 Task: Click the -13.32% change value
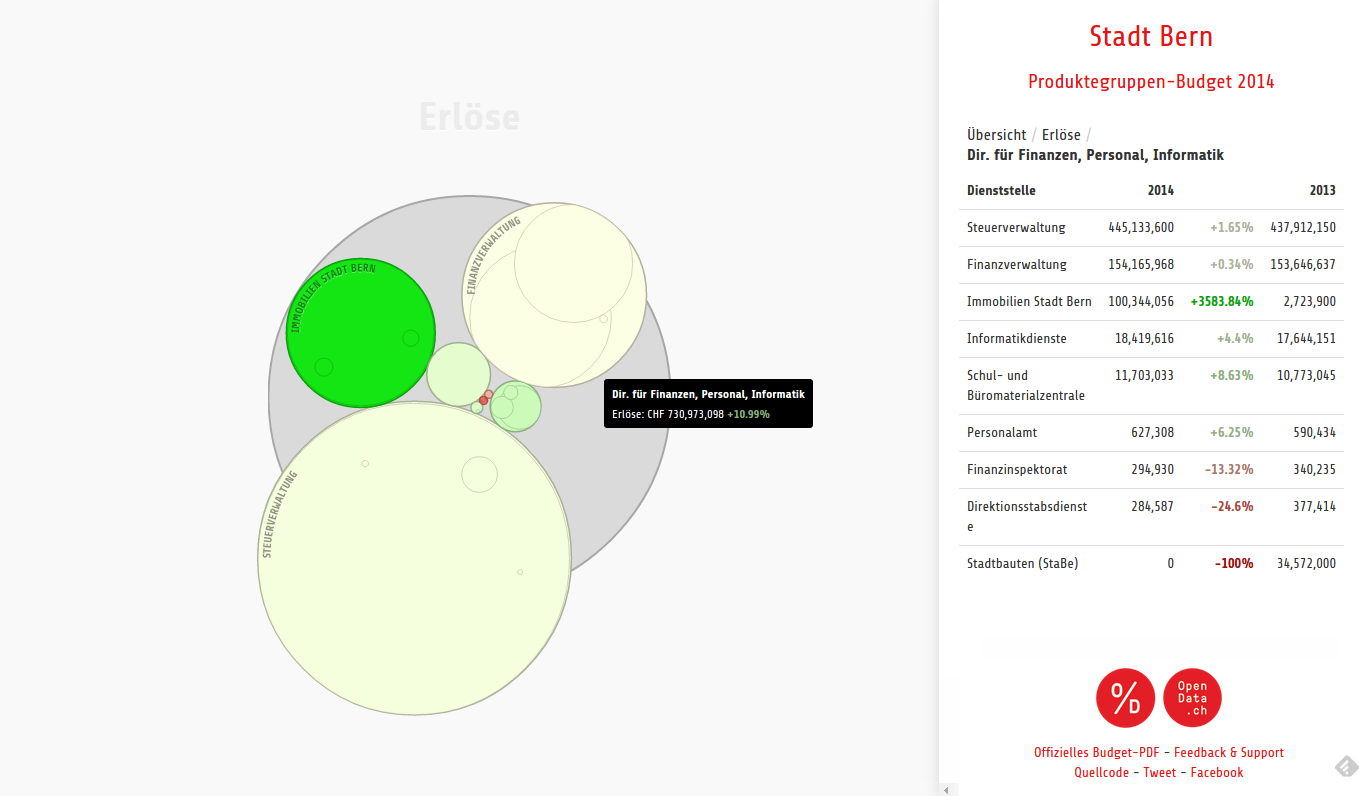1229,469
